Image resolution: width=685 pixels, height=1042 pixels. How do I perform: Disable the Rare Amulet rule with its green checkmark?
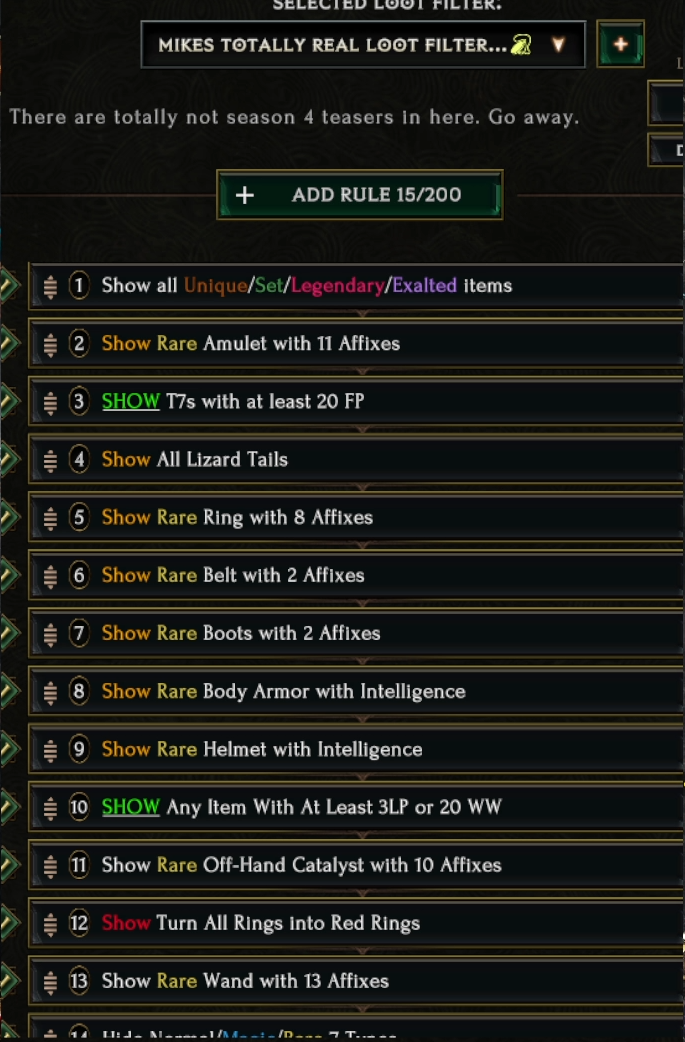(x=9, y=344)
